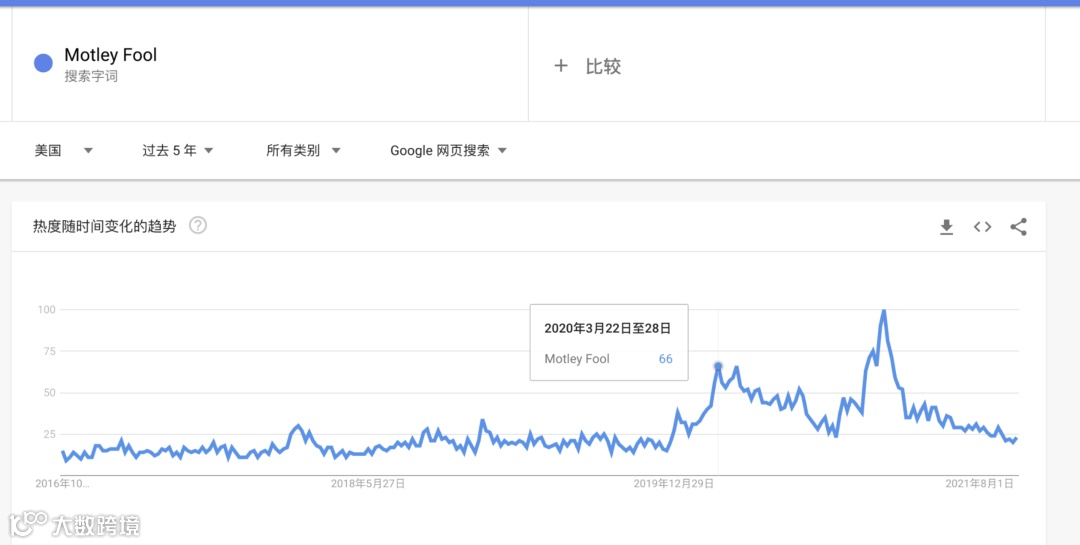
Task: Click the 2021年8月1日 axis label
Action: pyautogui.click(x=979, y=484)
